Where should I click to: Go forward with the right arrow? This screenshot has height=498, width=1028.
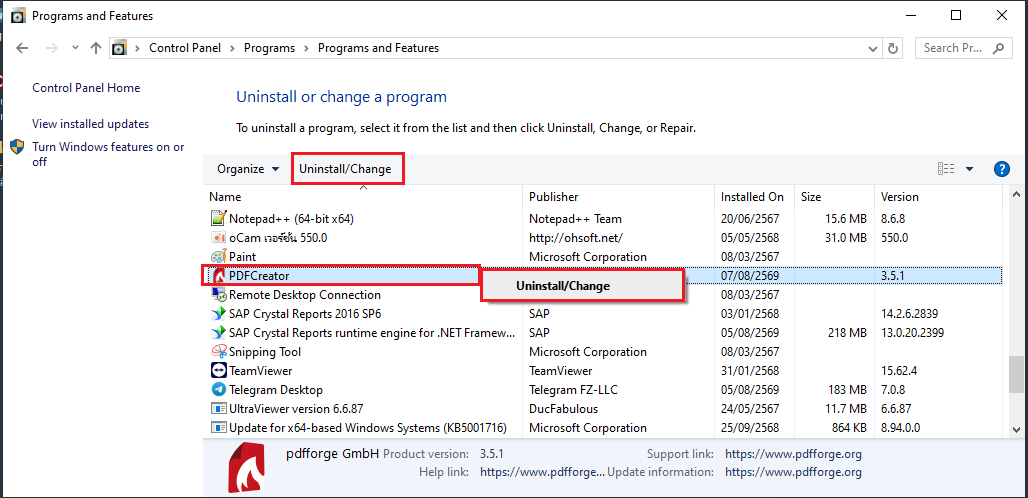52,48
